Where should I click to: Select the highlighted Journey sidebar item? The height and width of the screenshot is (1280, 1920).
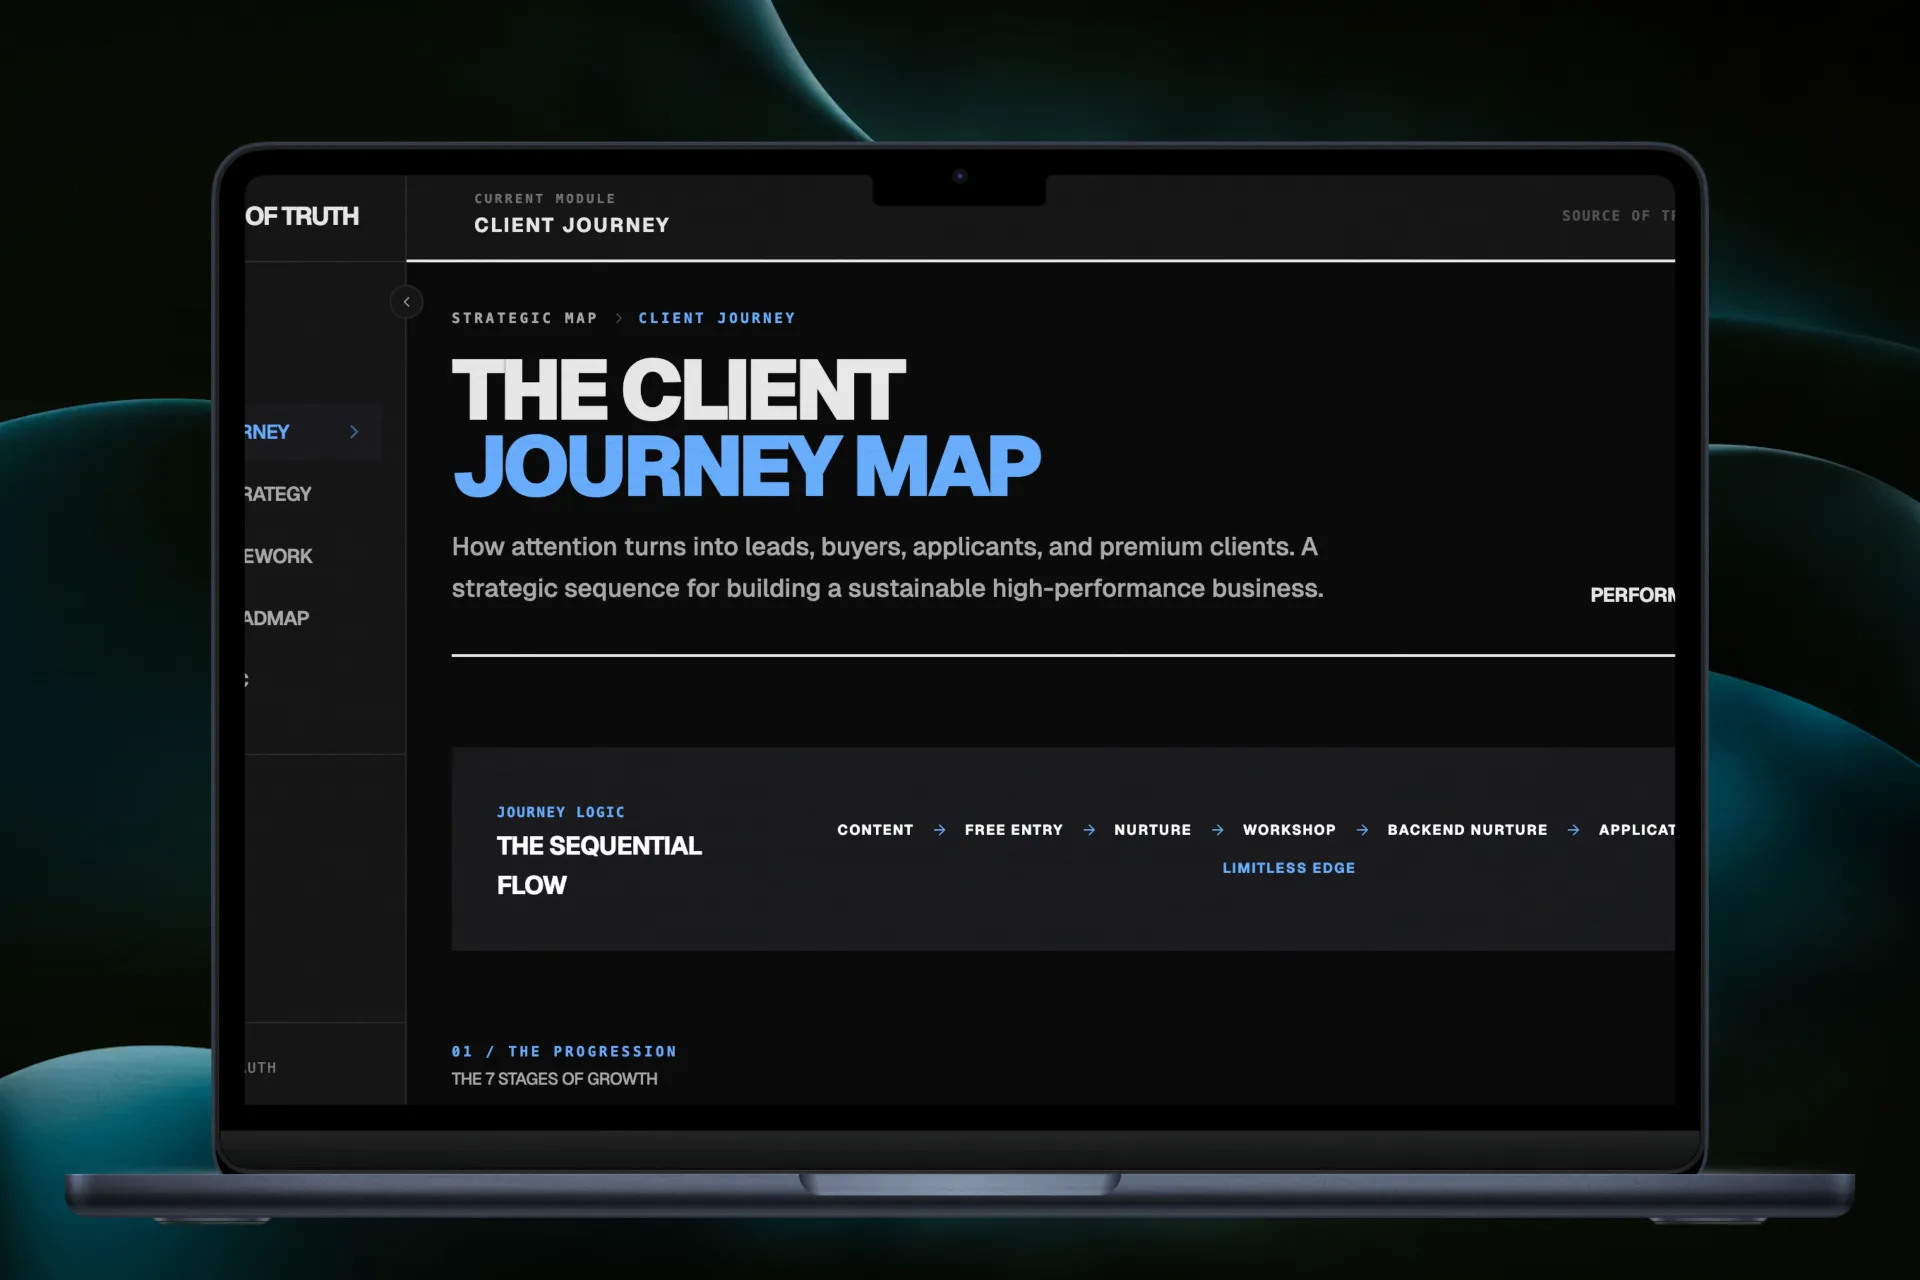coord(268,432)
